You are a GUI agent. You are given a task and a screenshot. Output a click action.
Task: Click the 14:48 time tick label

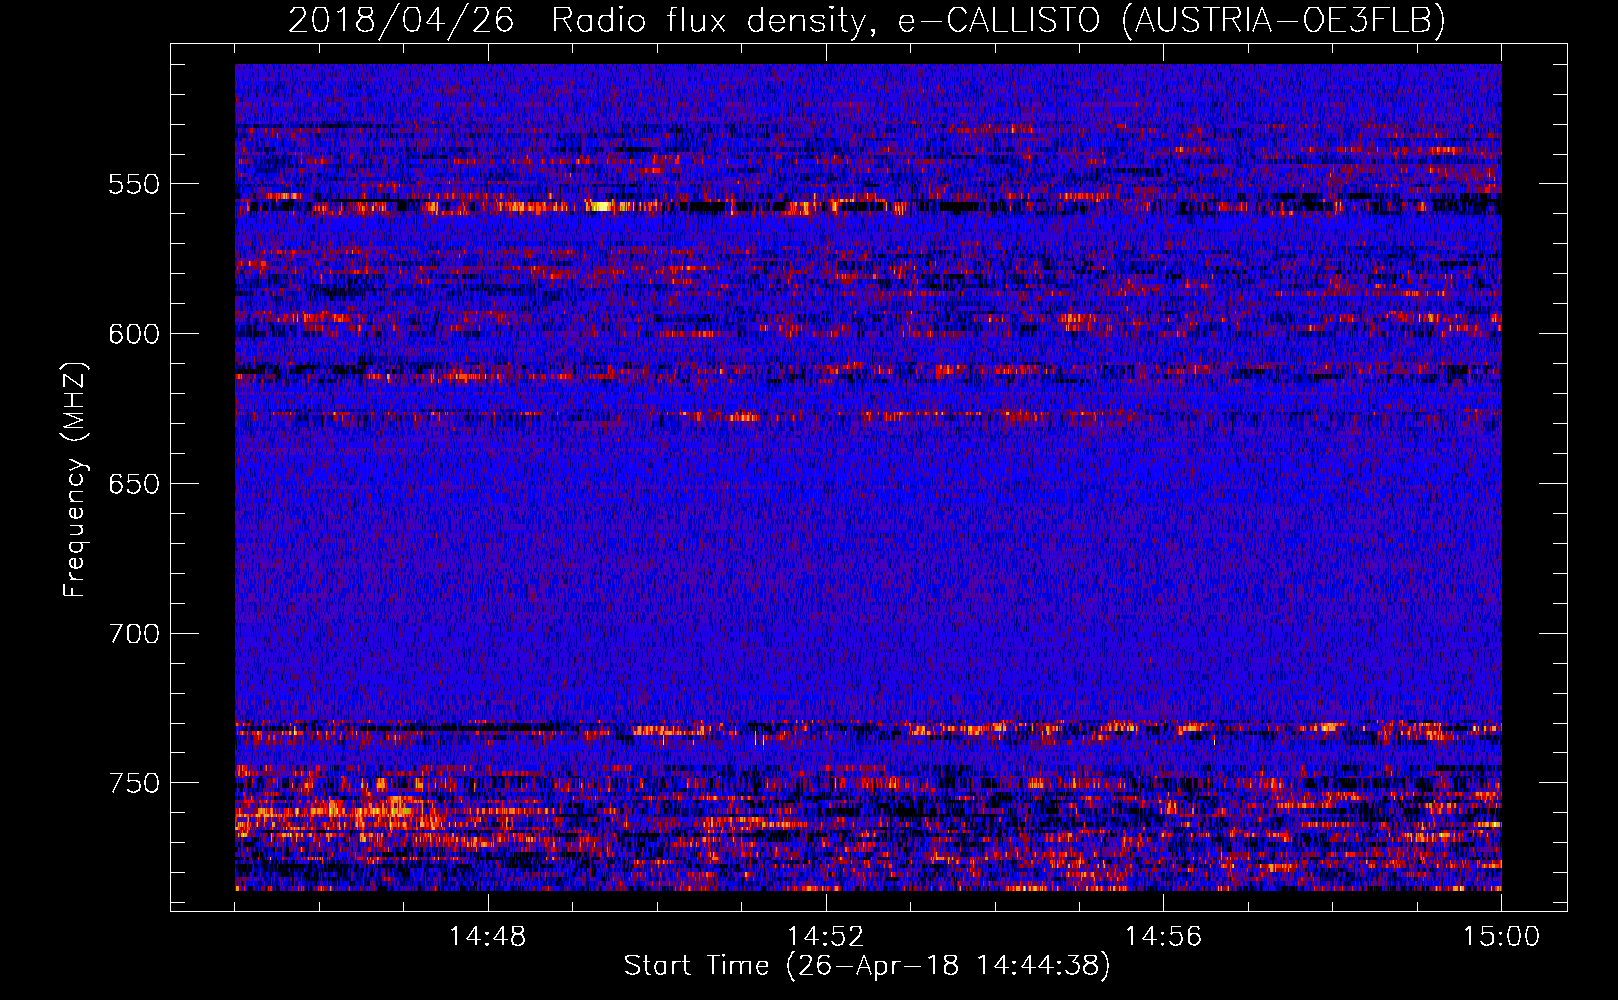point(487,937)
